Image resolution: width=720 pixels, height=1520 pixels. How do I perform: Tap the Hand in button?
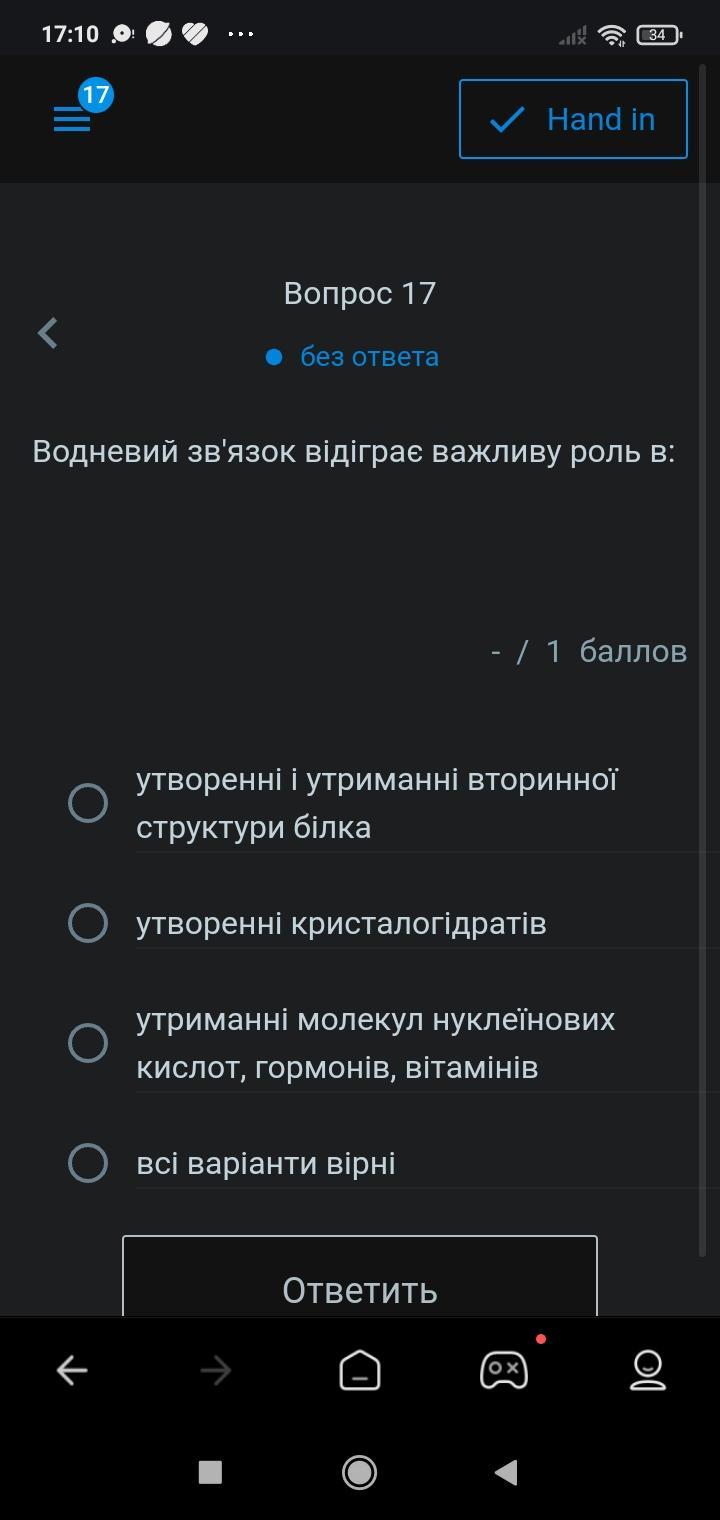point(573,119)
